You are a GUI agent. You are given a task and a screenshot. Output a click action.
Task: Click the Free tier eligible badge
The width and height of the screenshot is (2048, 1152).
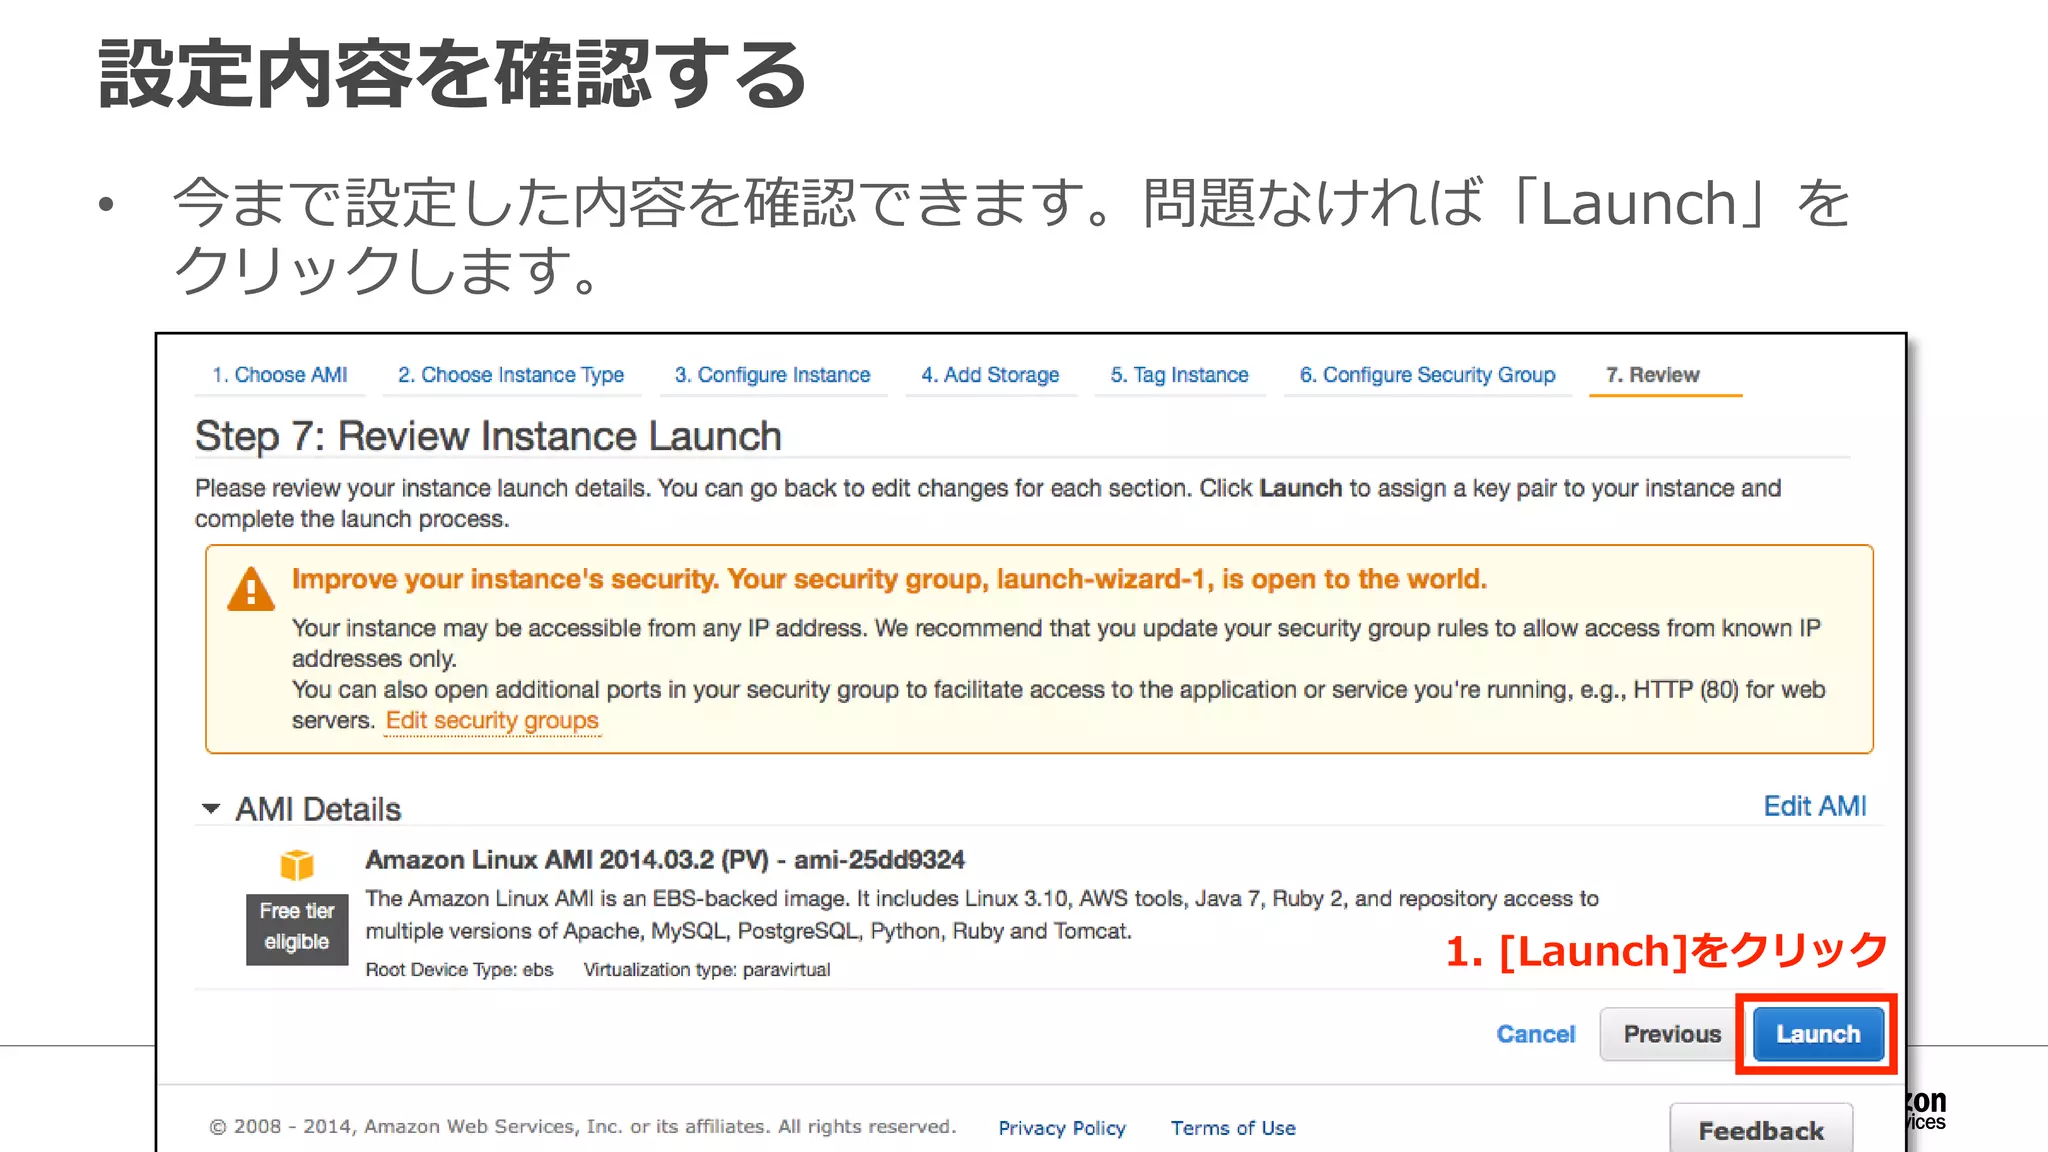[x=297, y=928]
